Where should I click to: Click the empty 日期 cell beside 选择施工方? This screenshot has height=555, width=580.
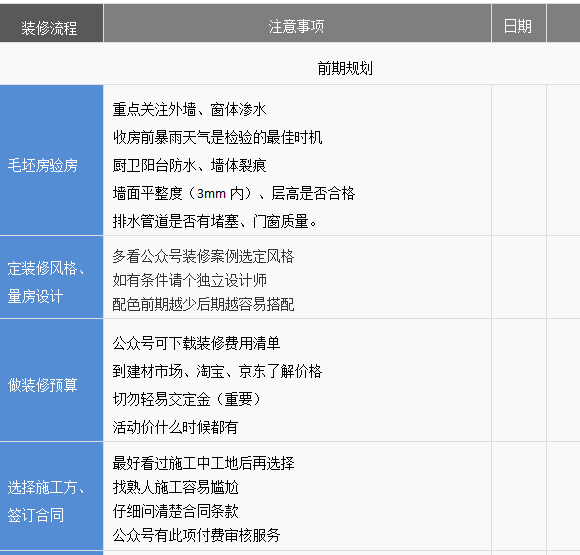[519, 496]
